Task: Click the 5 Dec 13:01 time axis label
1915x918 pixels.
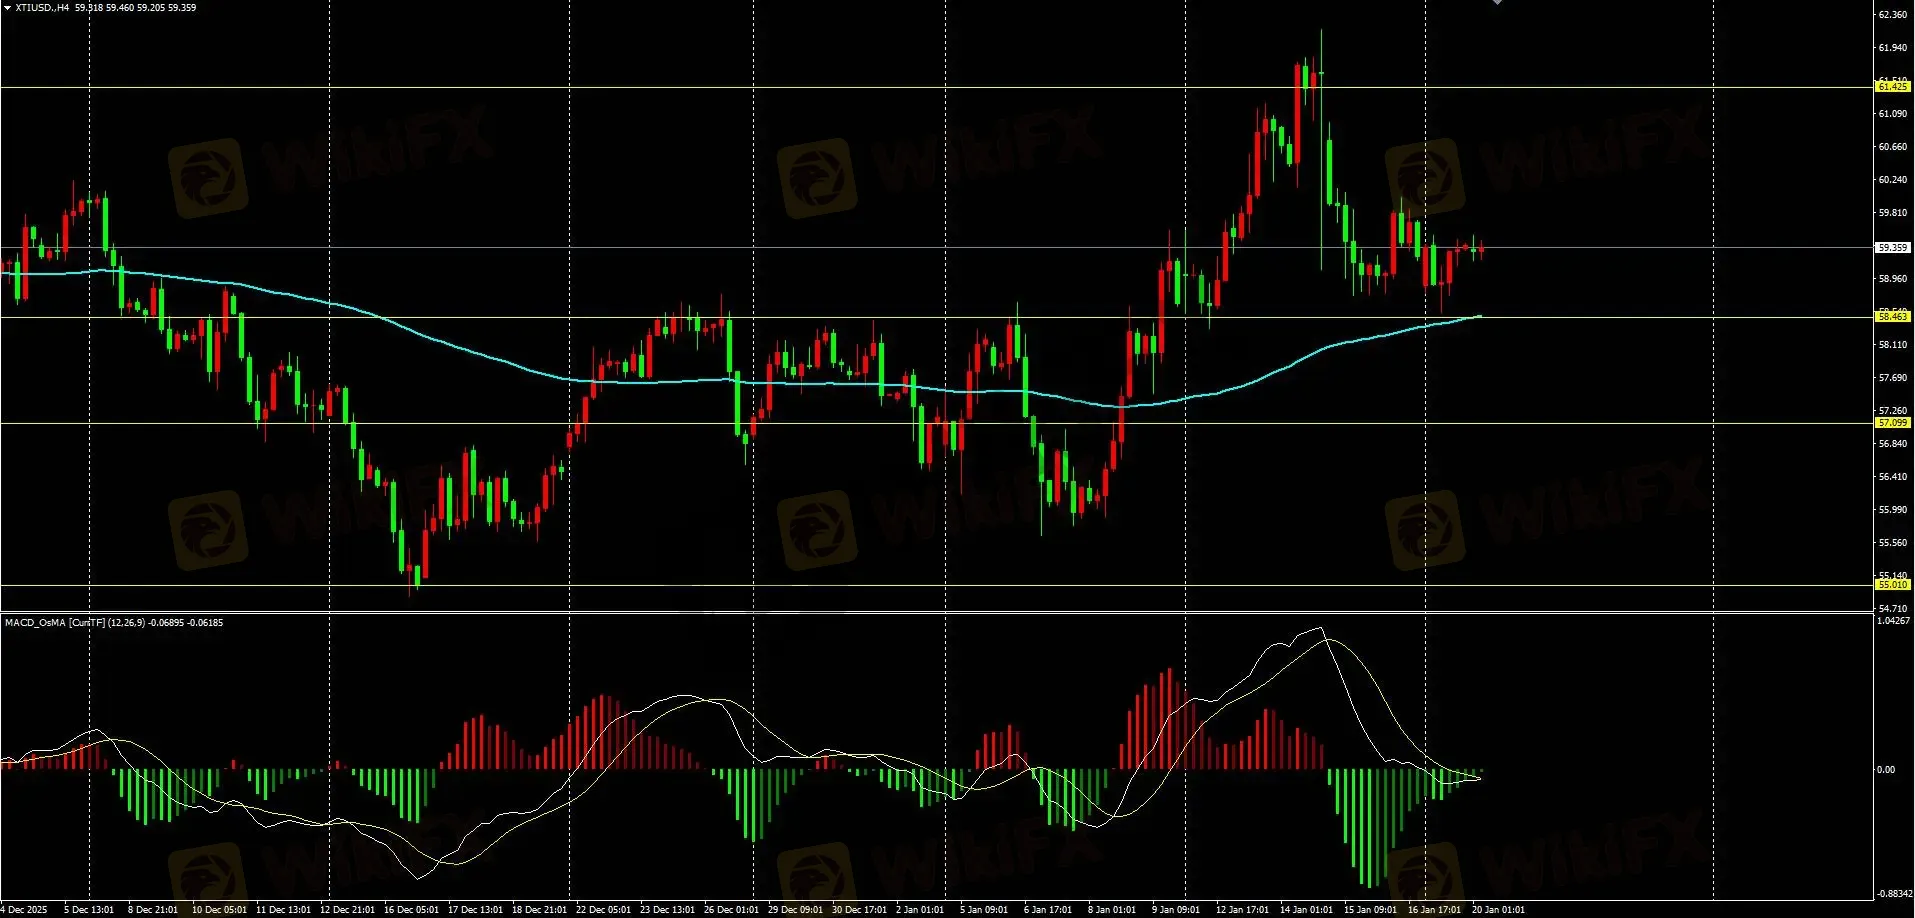Action: pyautogui.click(x=89, y=910)
